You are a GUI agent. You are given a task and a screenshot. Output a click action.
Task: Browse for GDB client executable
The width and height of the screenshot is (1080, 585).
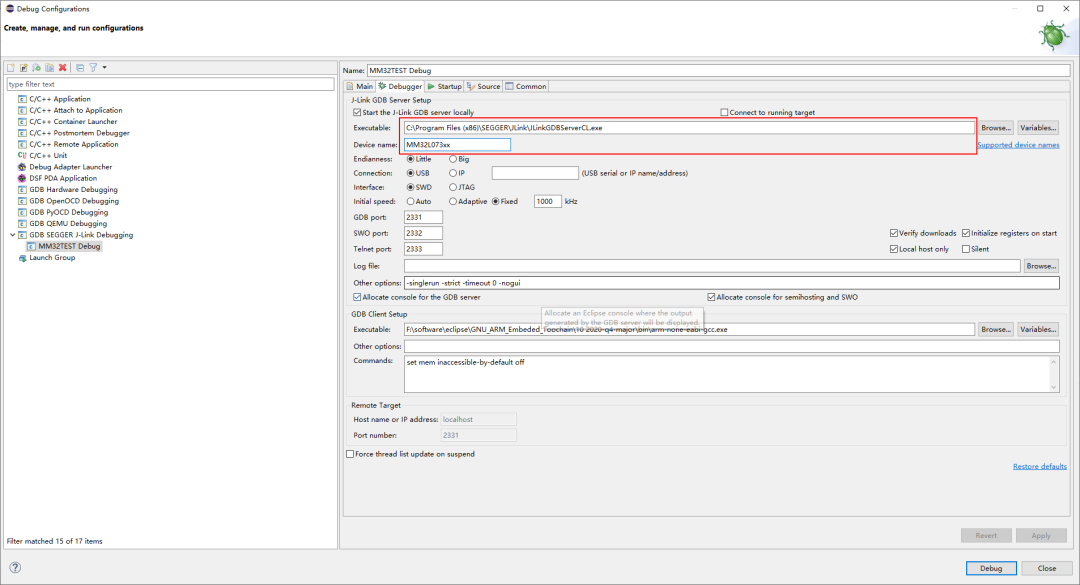(x=996, y=329)
